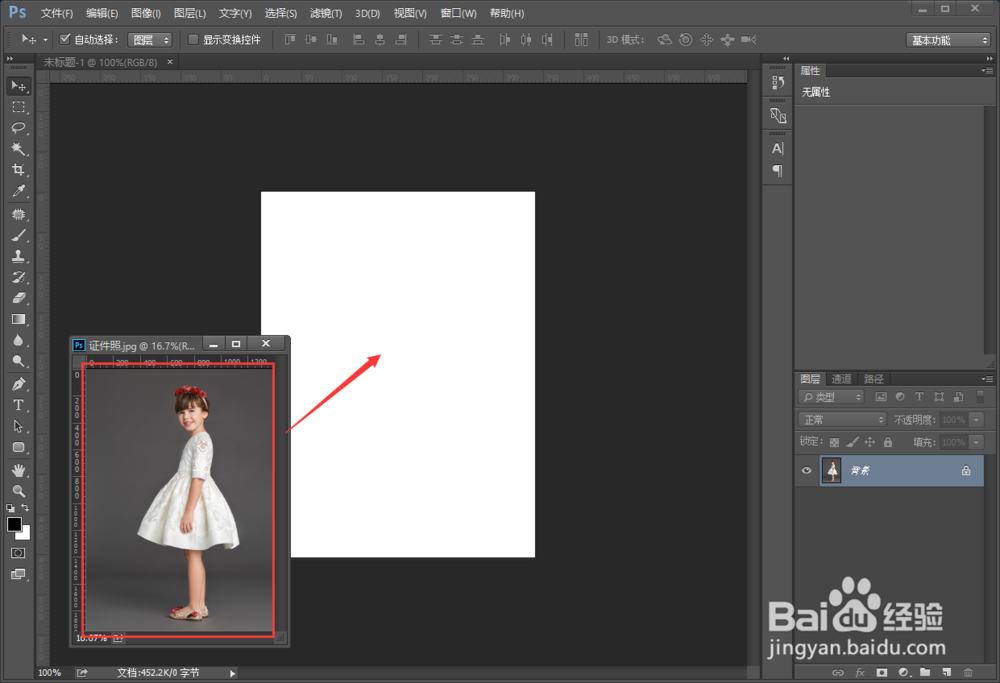Add a layer mask
The height and width of the screenshot is (683, 1000).
coord(881,672)
